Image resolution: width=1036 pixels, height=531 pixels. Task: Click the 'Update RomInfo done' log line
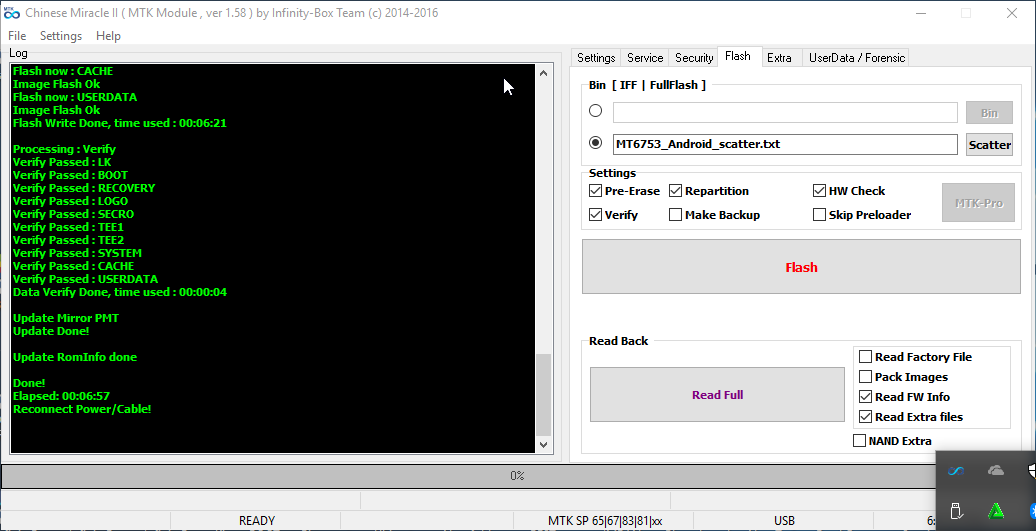click(x=75, y=357)
